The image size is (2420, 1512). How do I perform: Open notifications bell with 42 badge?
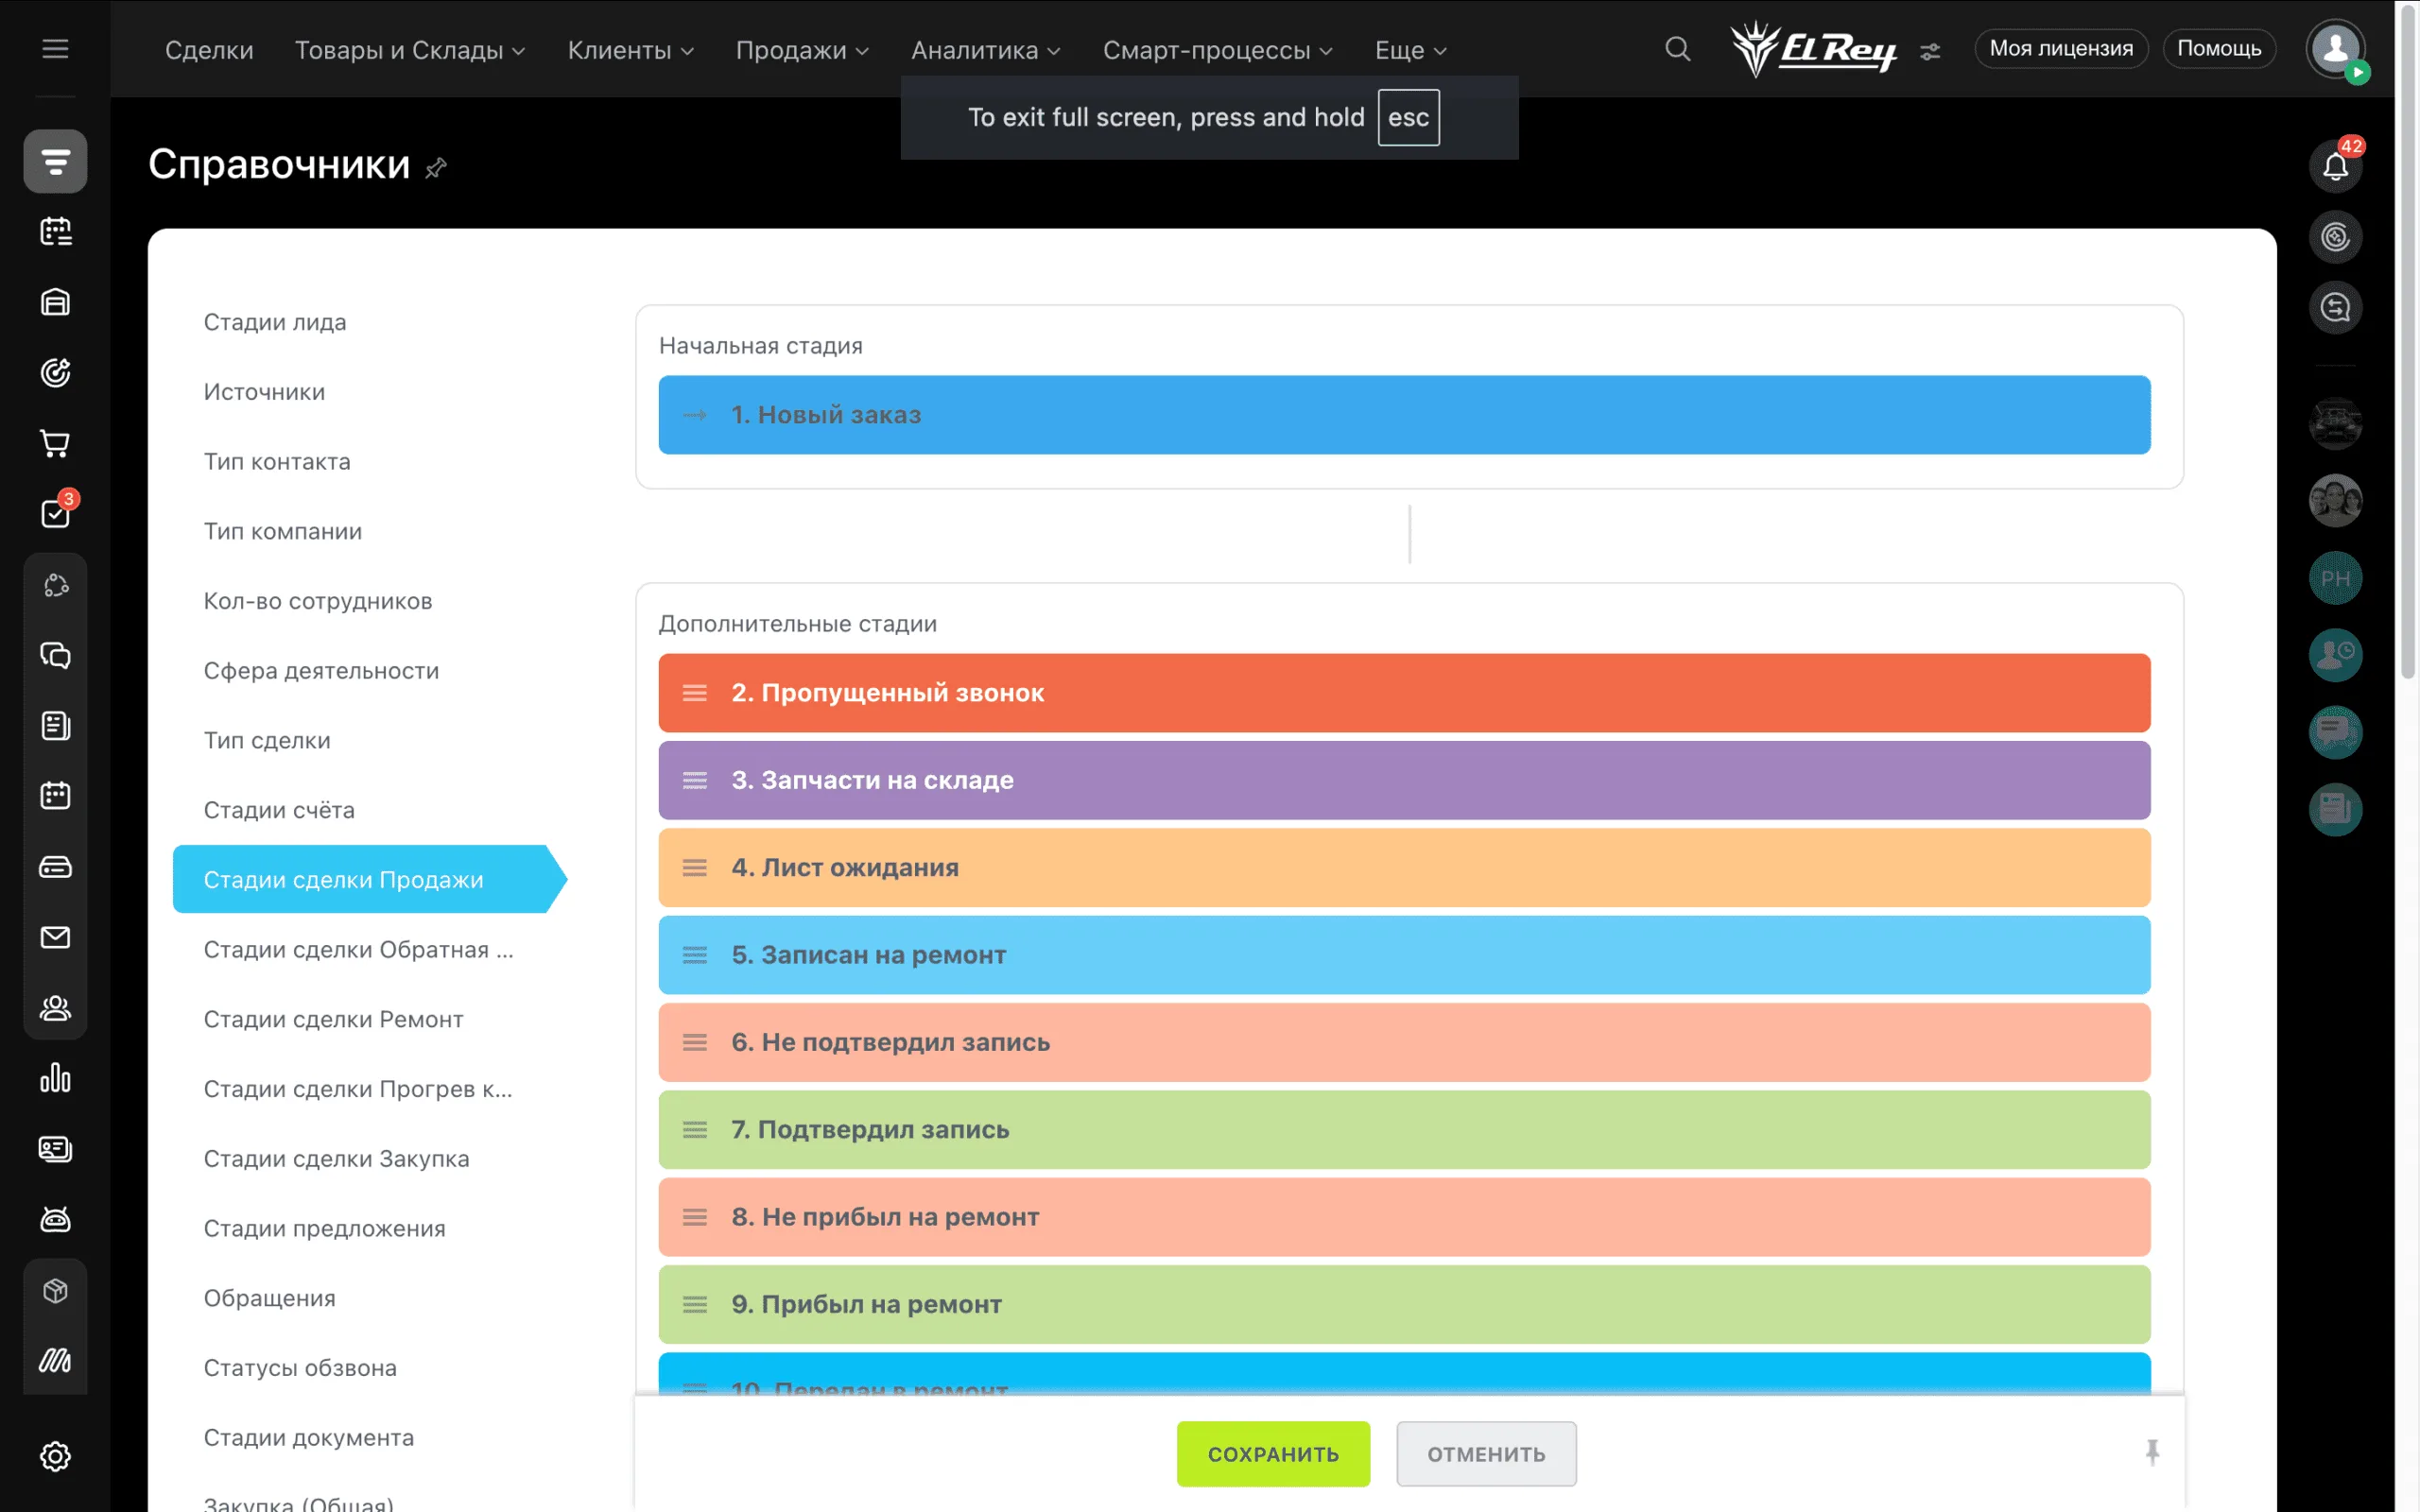(x=2335, y=165)
